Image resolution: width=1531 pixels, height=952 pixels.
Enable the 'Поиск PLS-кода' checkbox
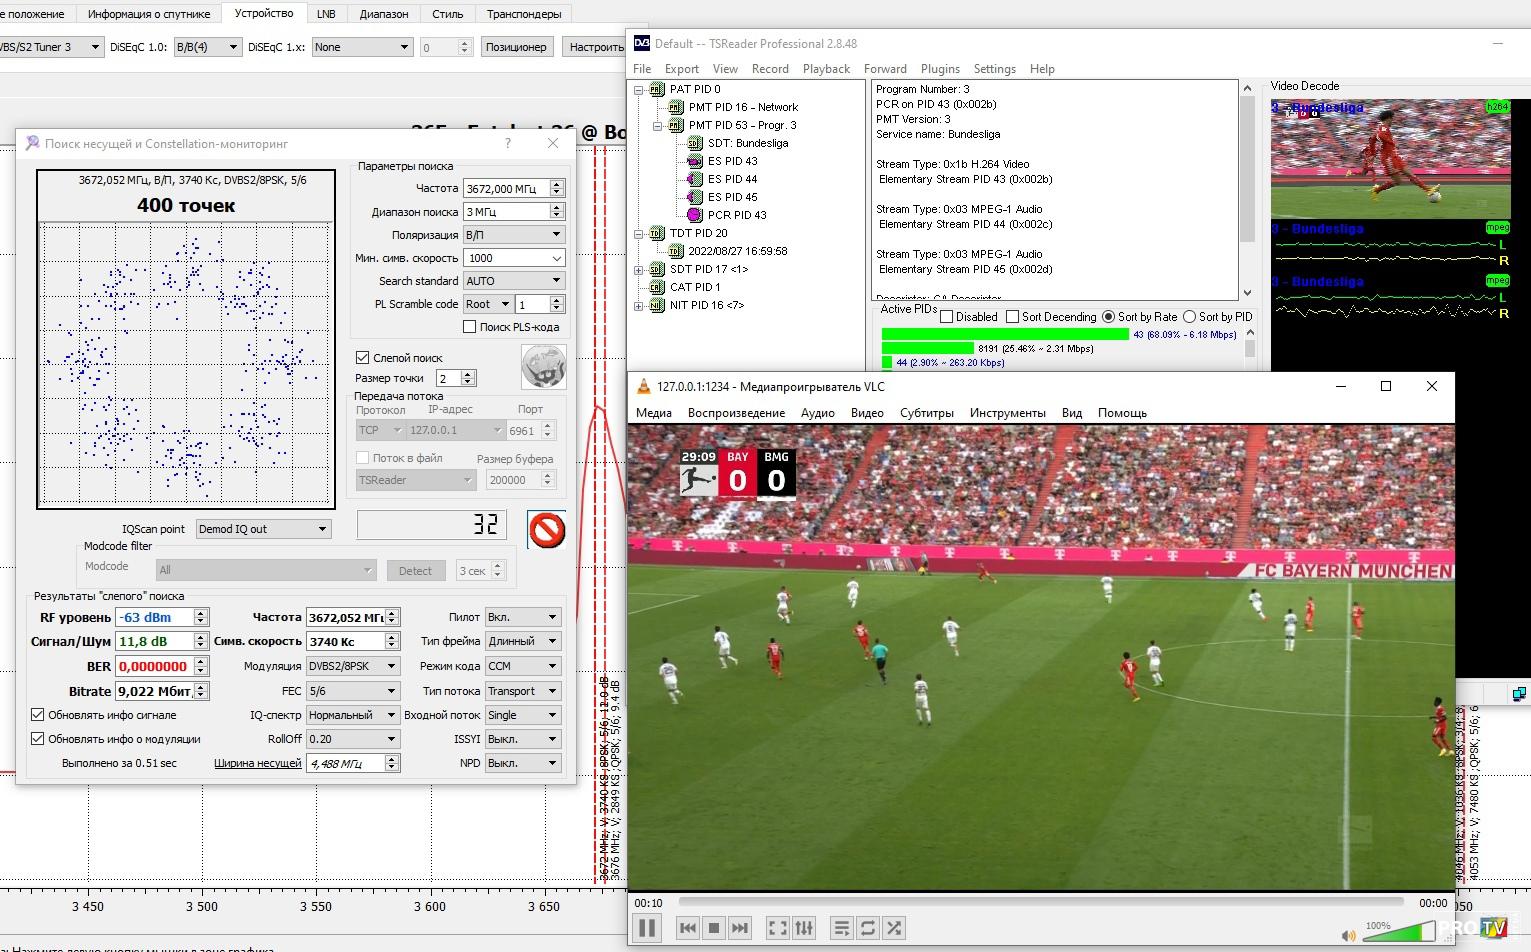tap(469, 327)
